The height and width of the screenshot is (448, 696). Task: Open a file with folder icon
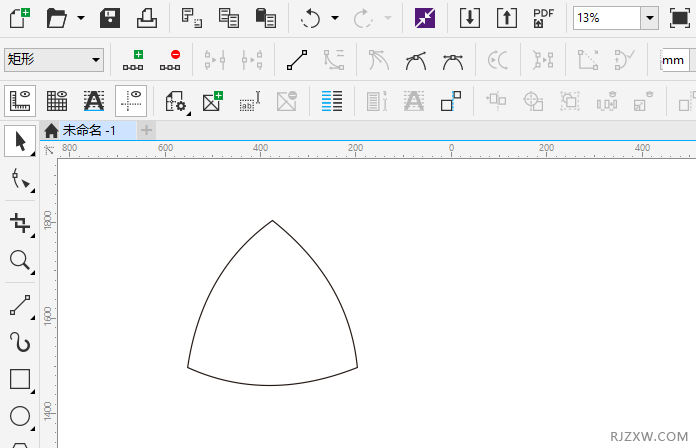(x=56, y=18)
